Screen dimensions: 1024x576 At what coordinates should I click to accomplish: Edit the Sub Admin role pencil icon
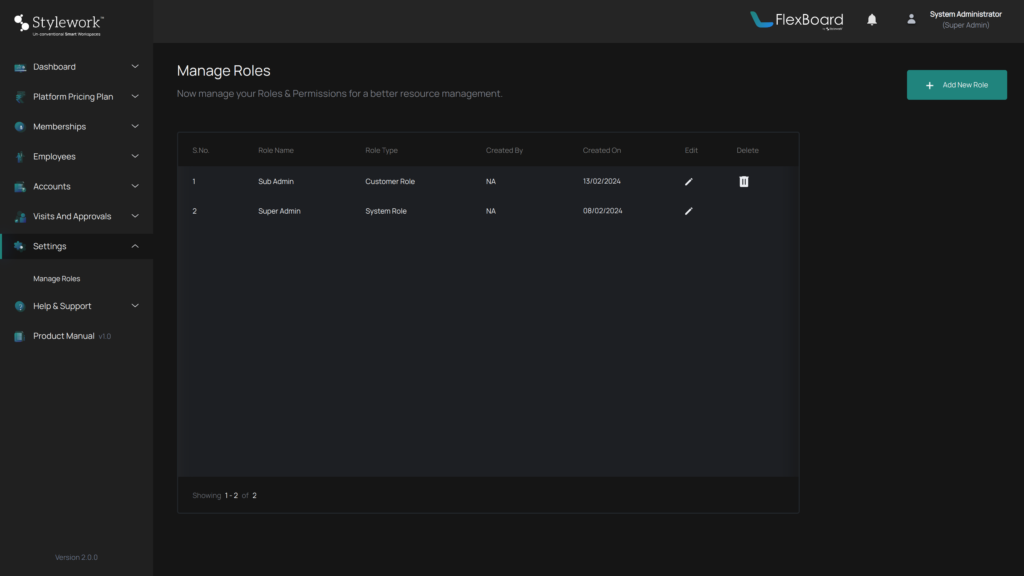[x=688, y=182]
